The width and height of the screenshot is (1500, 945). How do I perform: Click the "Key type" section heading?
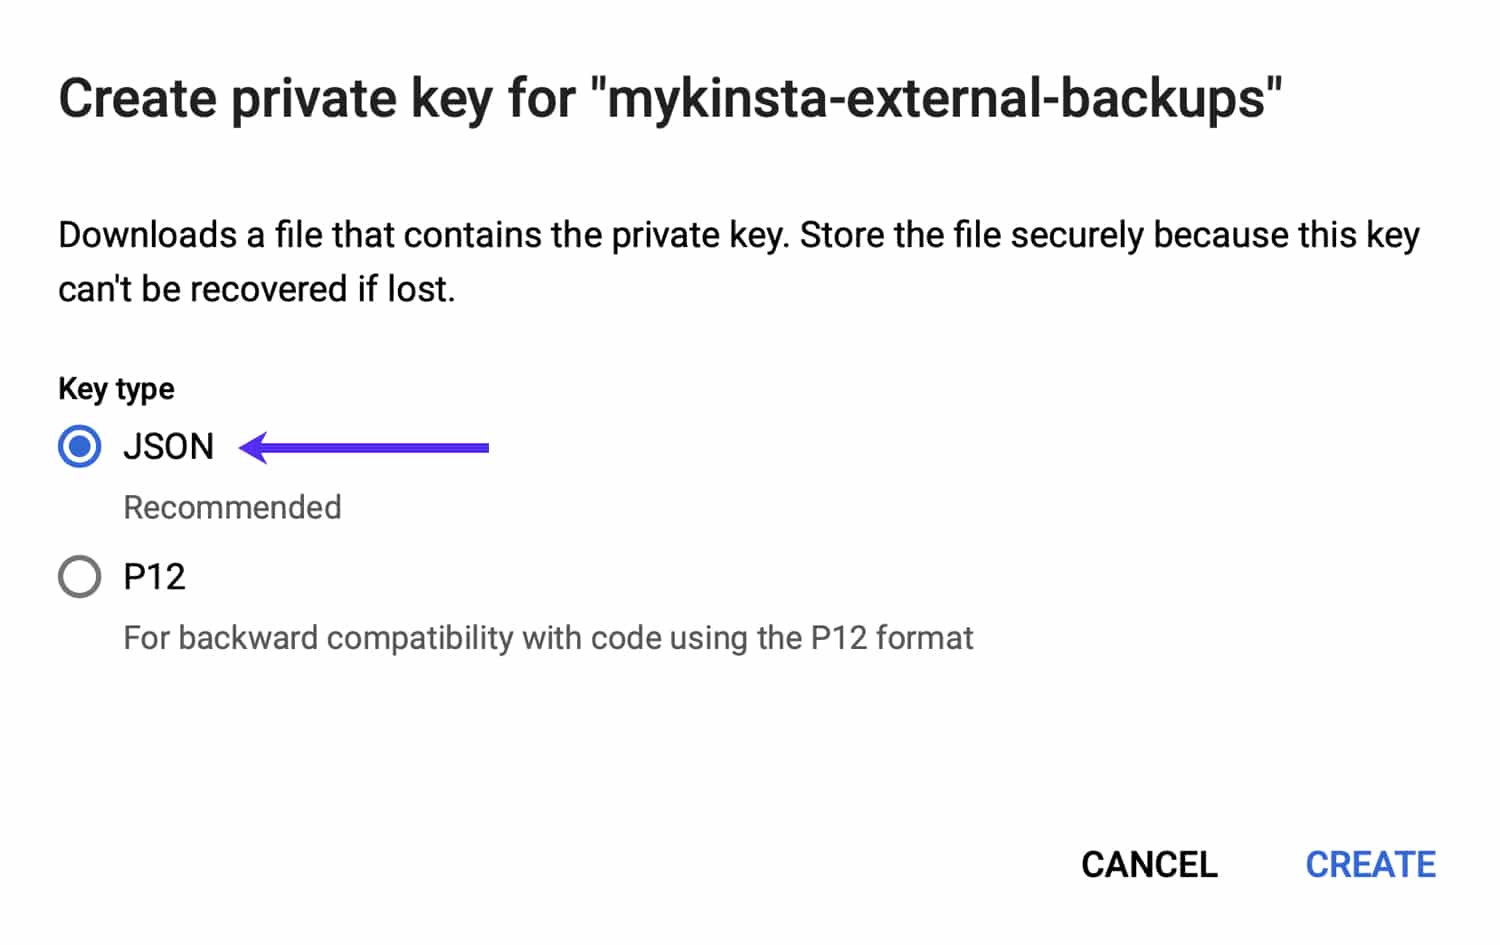pyautogui.click(x=116, y=388)
